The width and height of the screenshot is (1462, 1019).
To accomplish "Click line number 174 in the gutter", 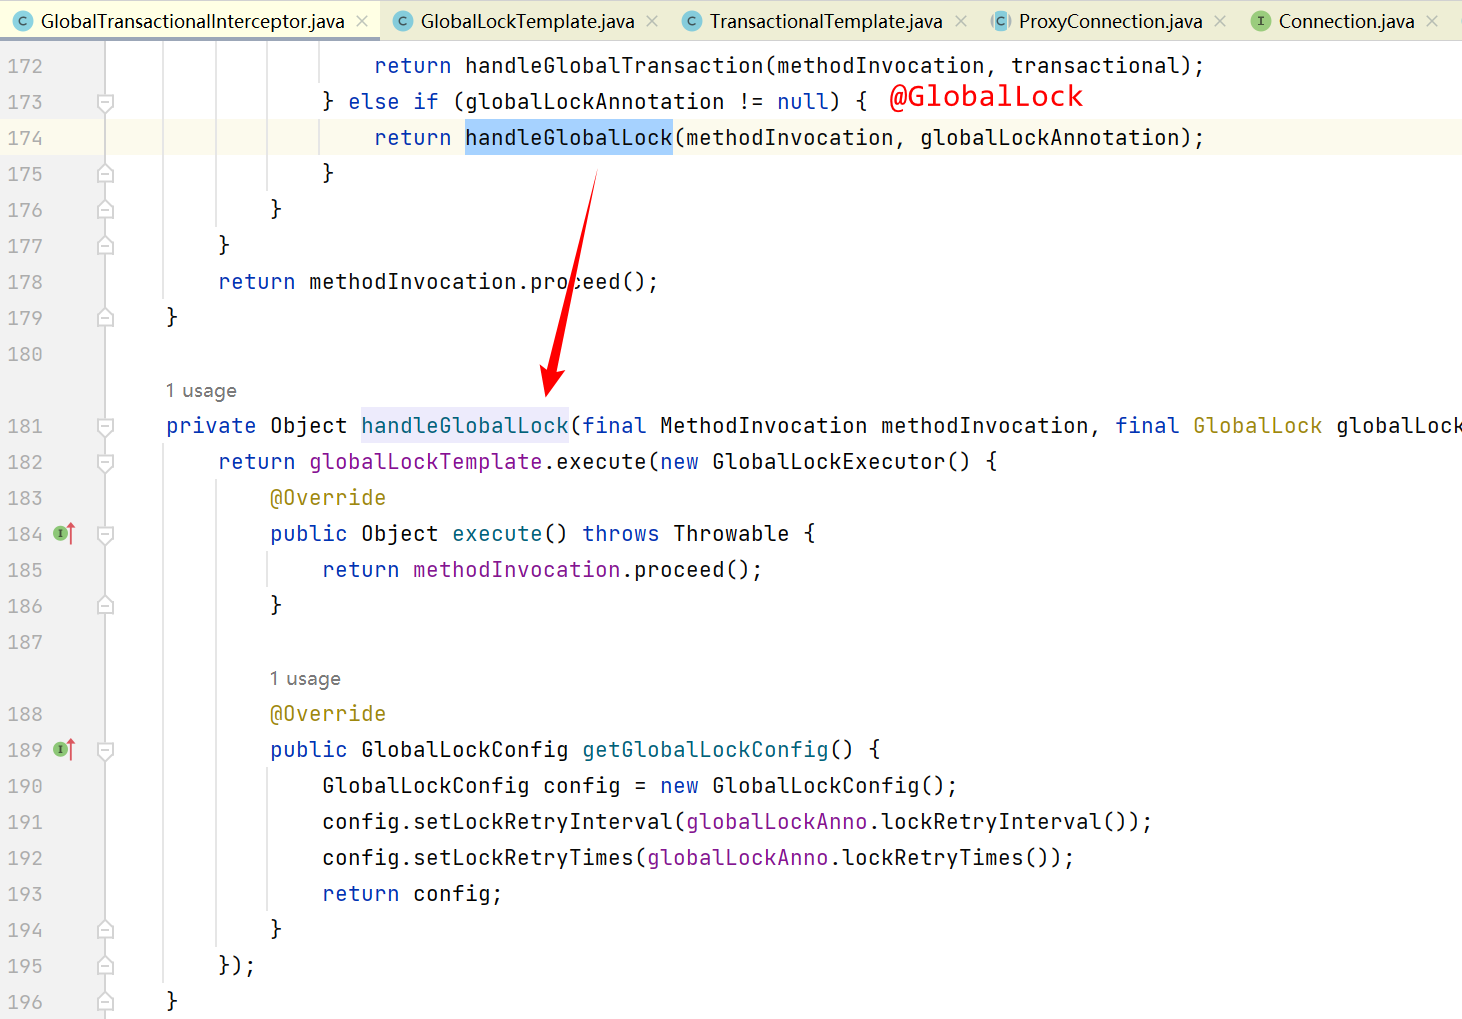I will pyautogui.click(x=25, y=138).
